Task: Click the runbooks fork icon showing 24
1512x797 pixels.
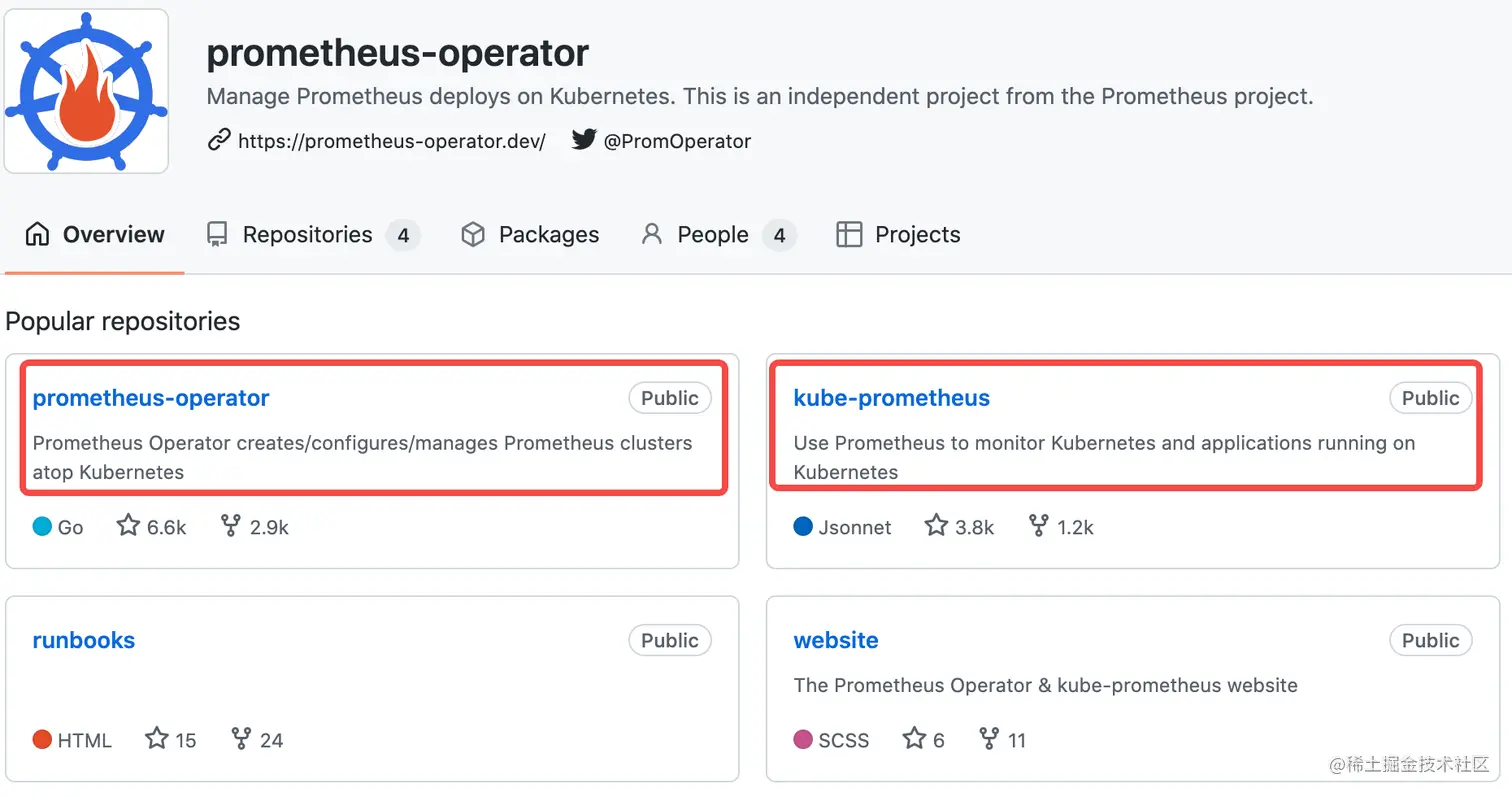Action: 241,739
